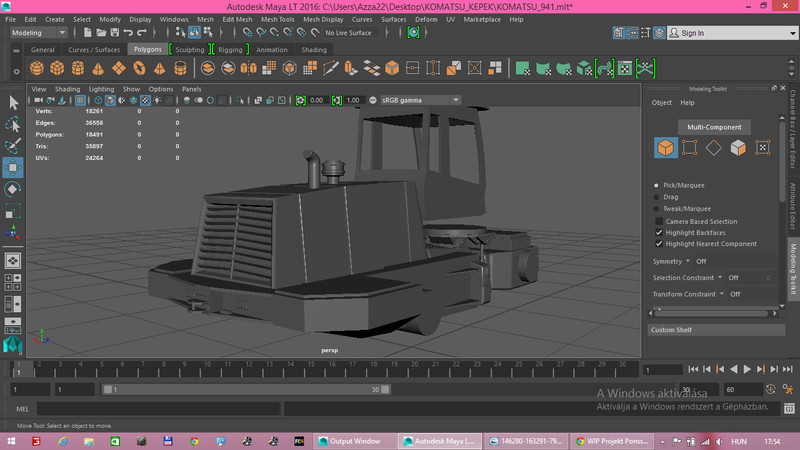
Task: Click the HUN language indicator in tray
Action: click(739, 441)
